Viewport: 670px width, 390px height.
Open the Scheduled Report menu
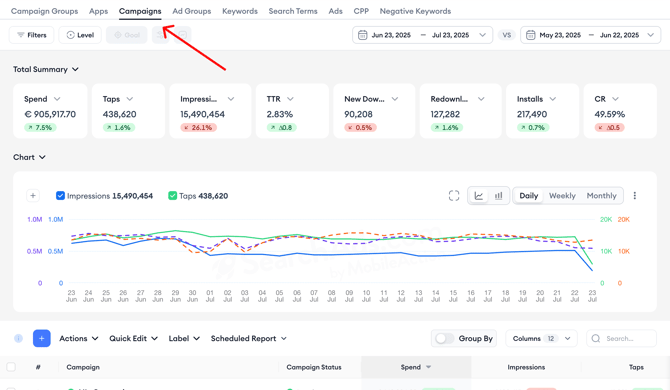(x=248, y=338)
